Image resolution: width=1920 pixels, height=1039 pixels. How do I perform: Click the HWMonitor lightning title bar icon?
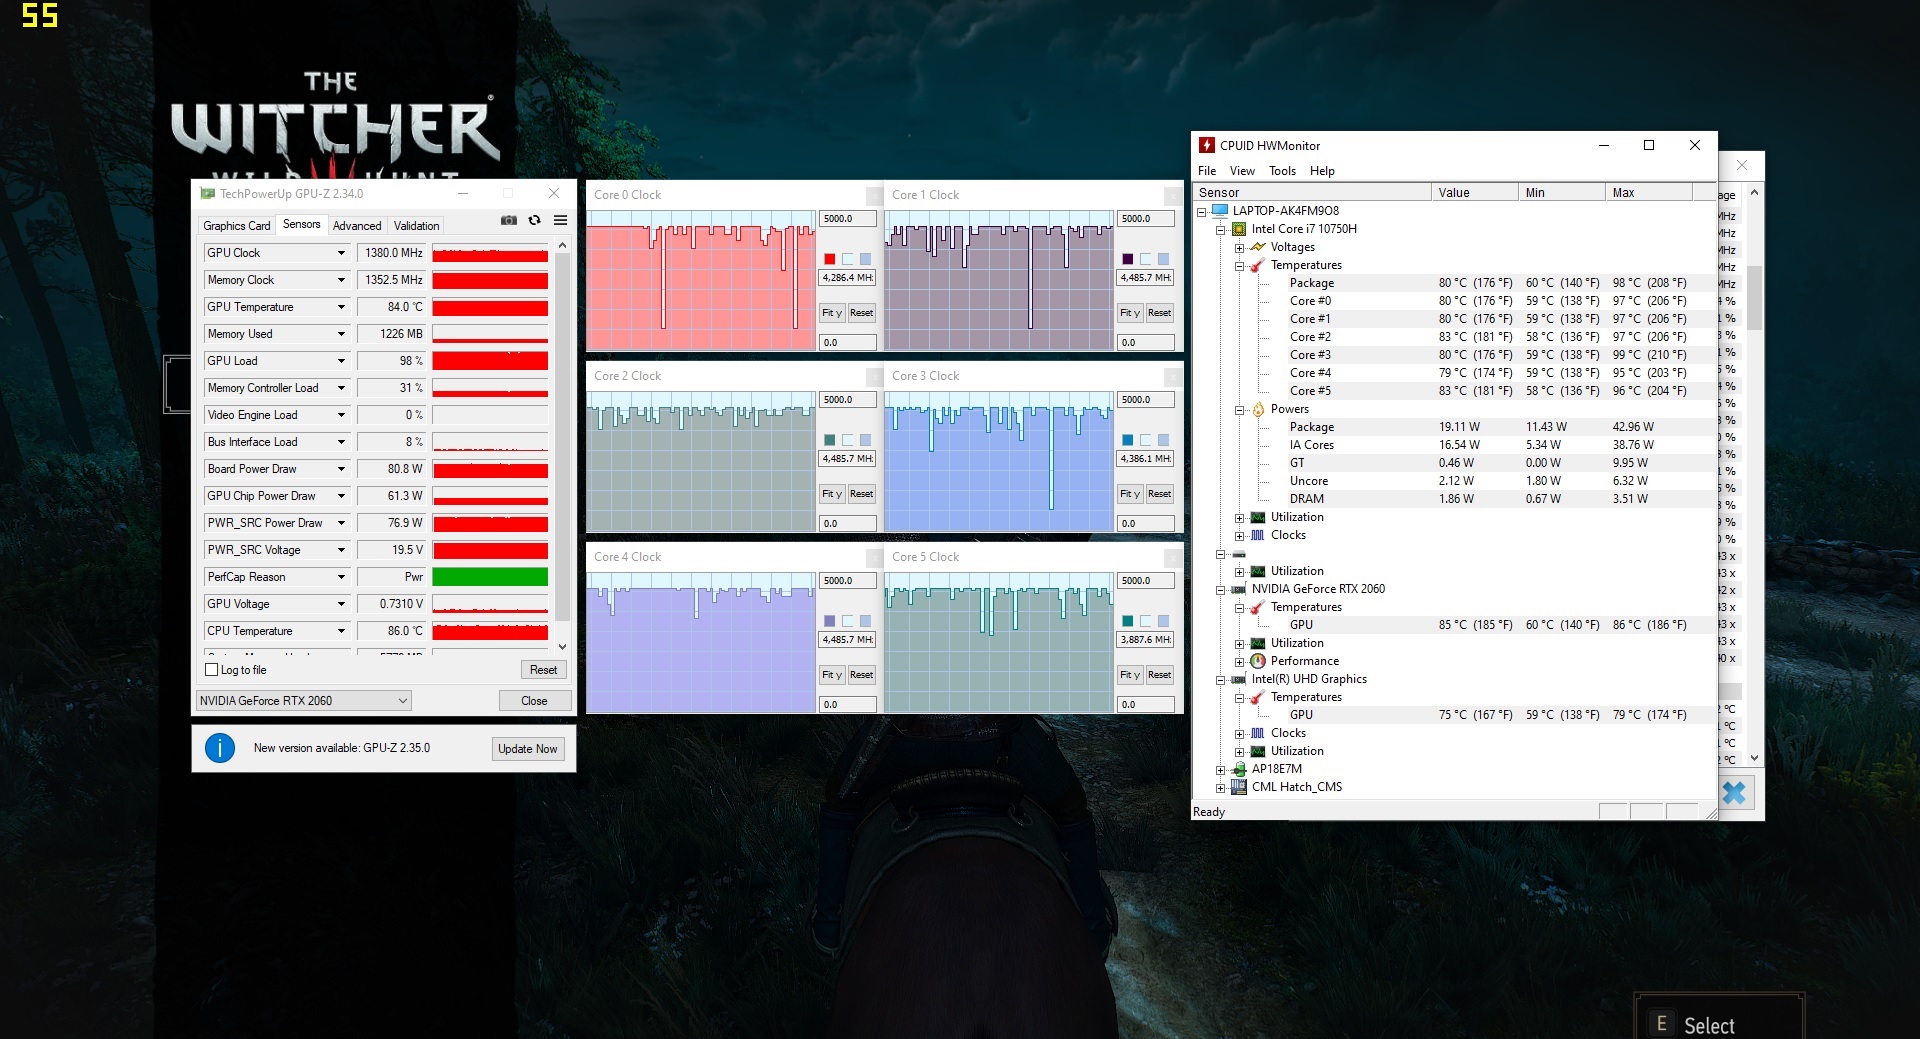click(1207, 145)
